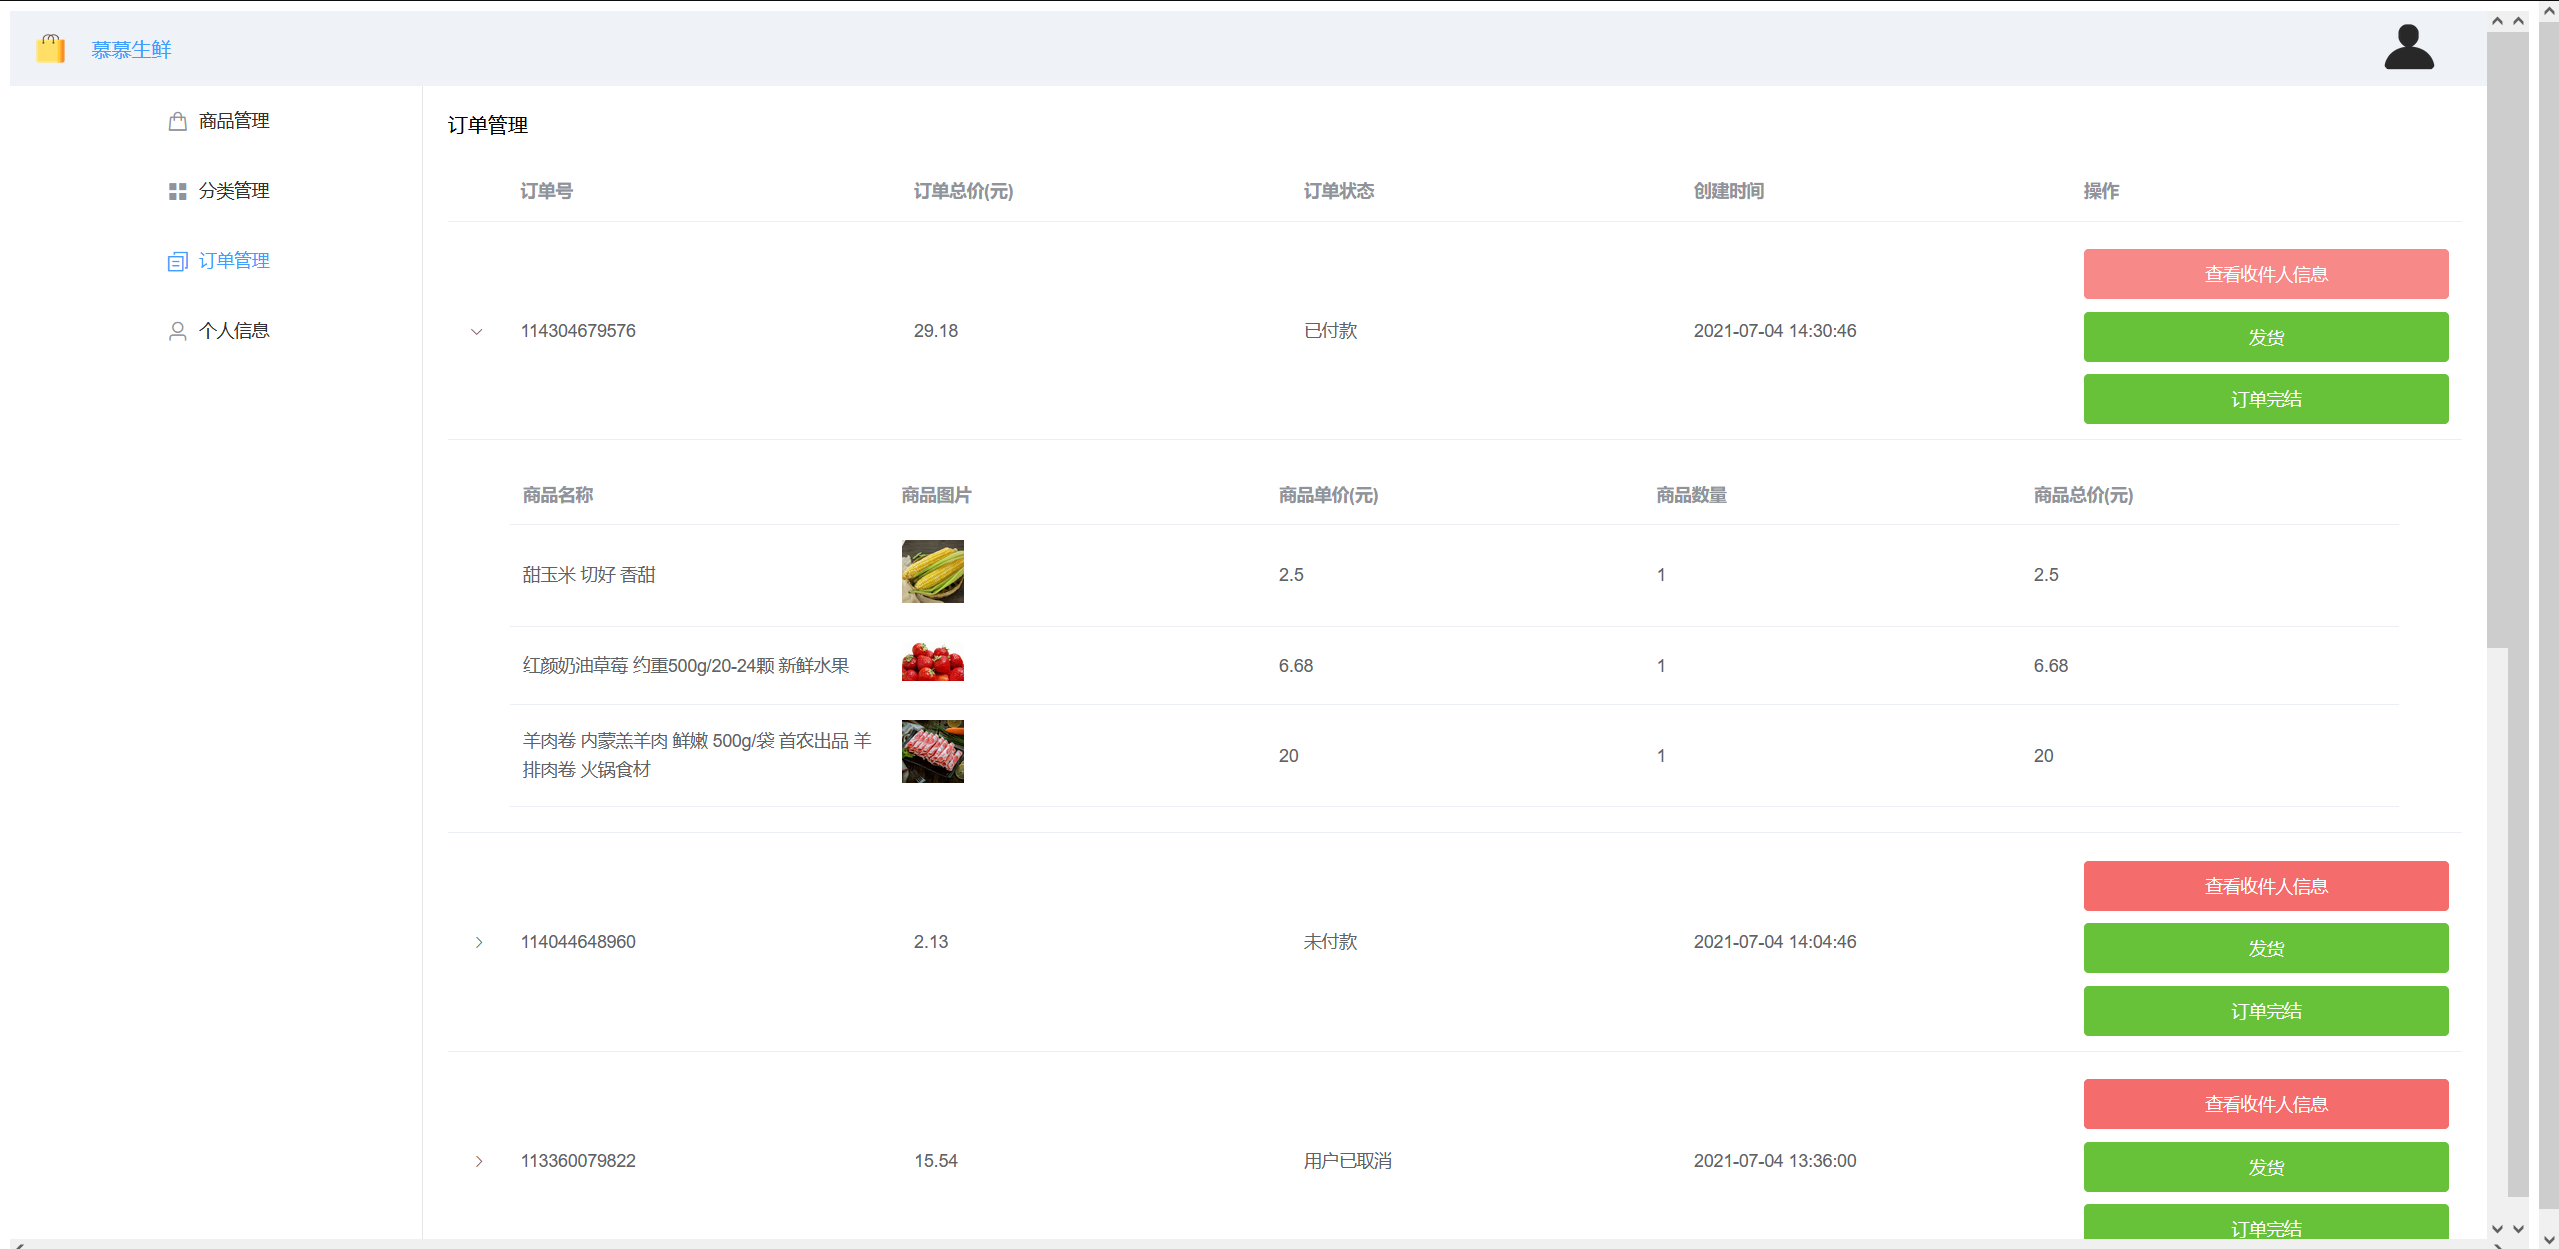The height and width of the screenshot is (1249, 2559).
Task: Click the 个人信息 person icon
Action: click(x=178, y=331)
